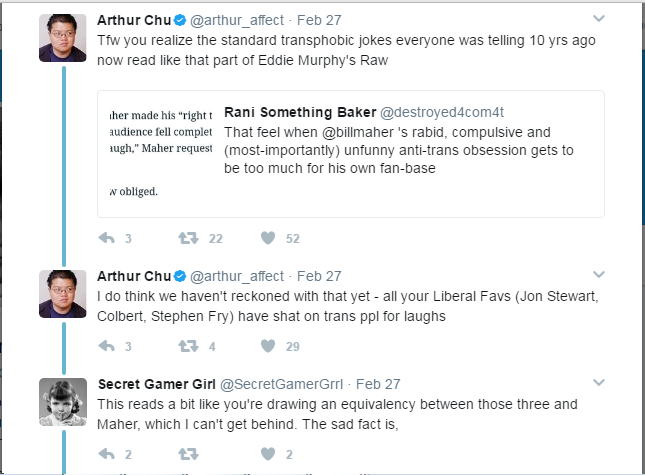The height and width of the screenshot is (475, 645).
Task: Retweet the Liberal Favs tweet
Action: [x=188, y=346]
